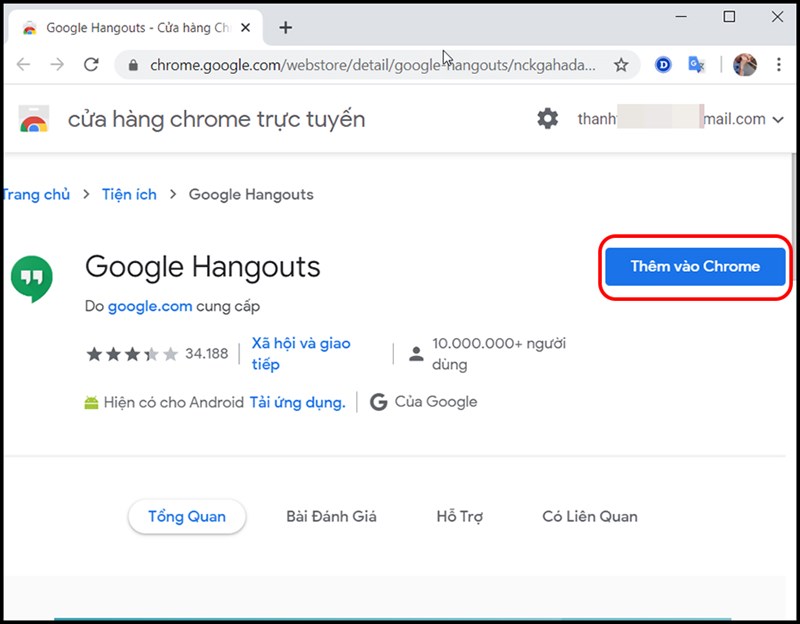Click the Thêm vào Chrome button
800x624 pixels.
694,266
